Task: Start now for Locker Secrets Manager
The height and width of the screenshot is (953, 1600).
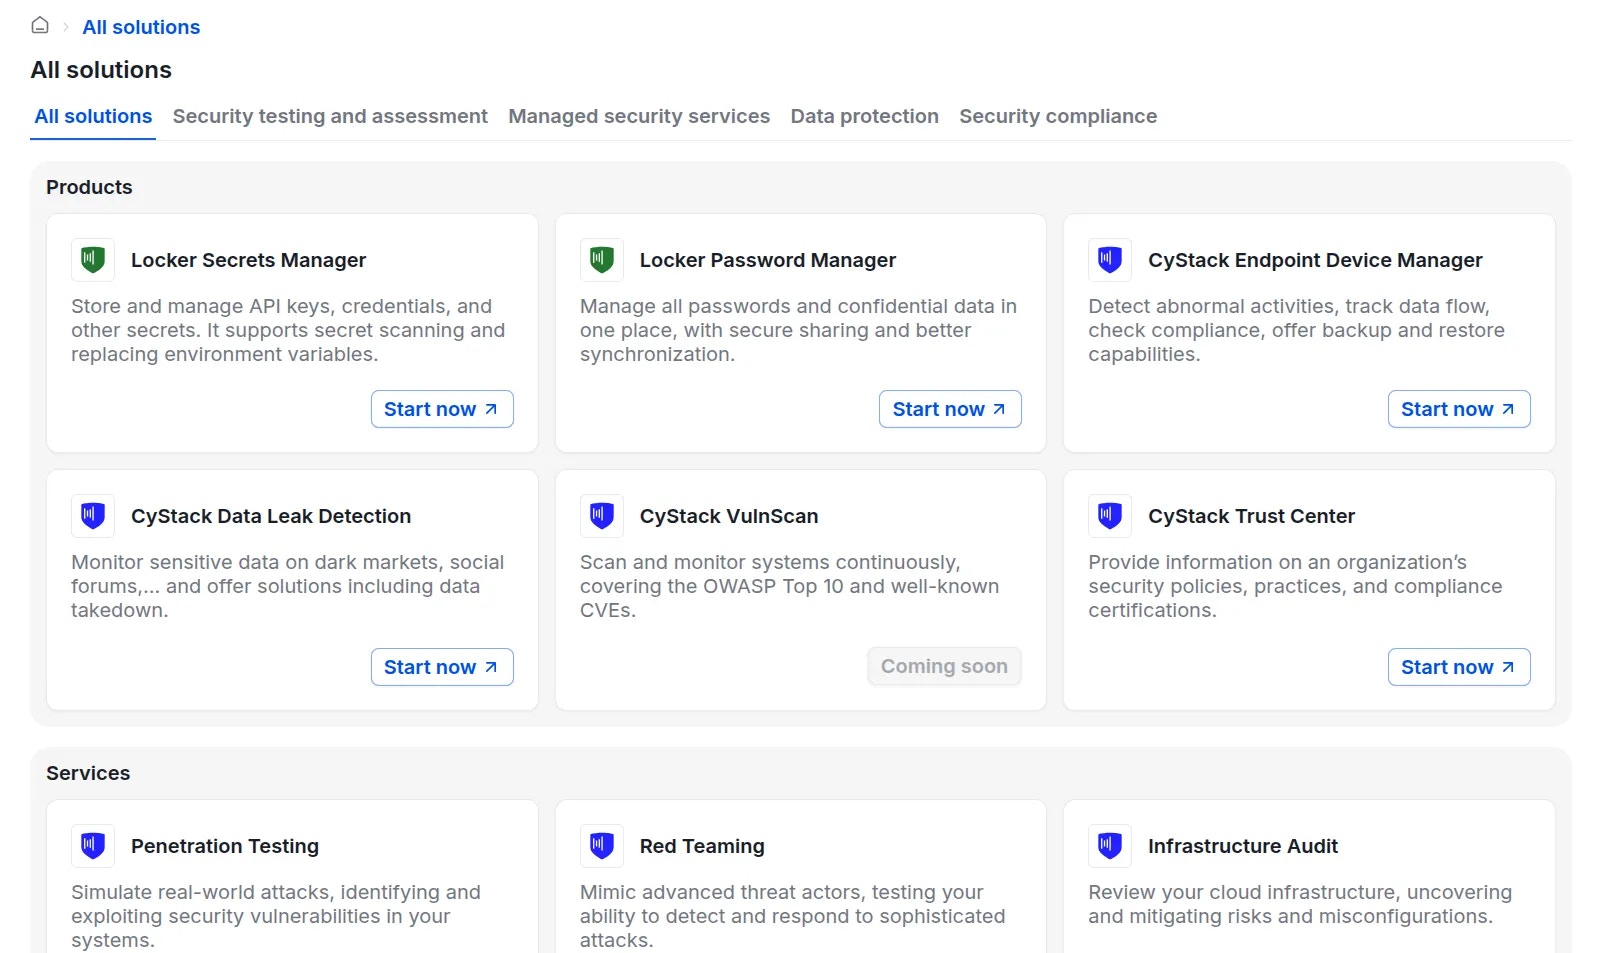Action: pyautogui.click(x=442, y=409)
